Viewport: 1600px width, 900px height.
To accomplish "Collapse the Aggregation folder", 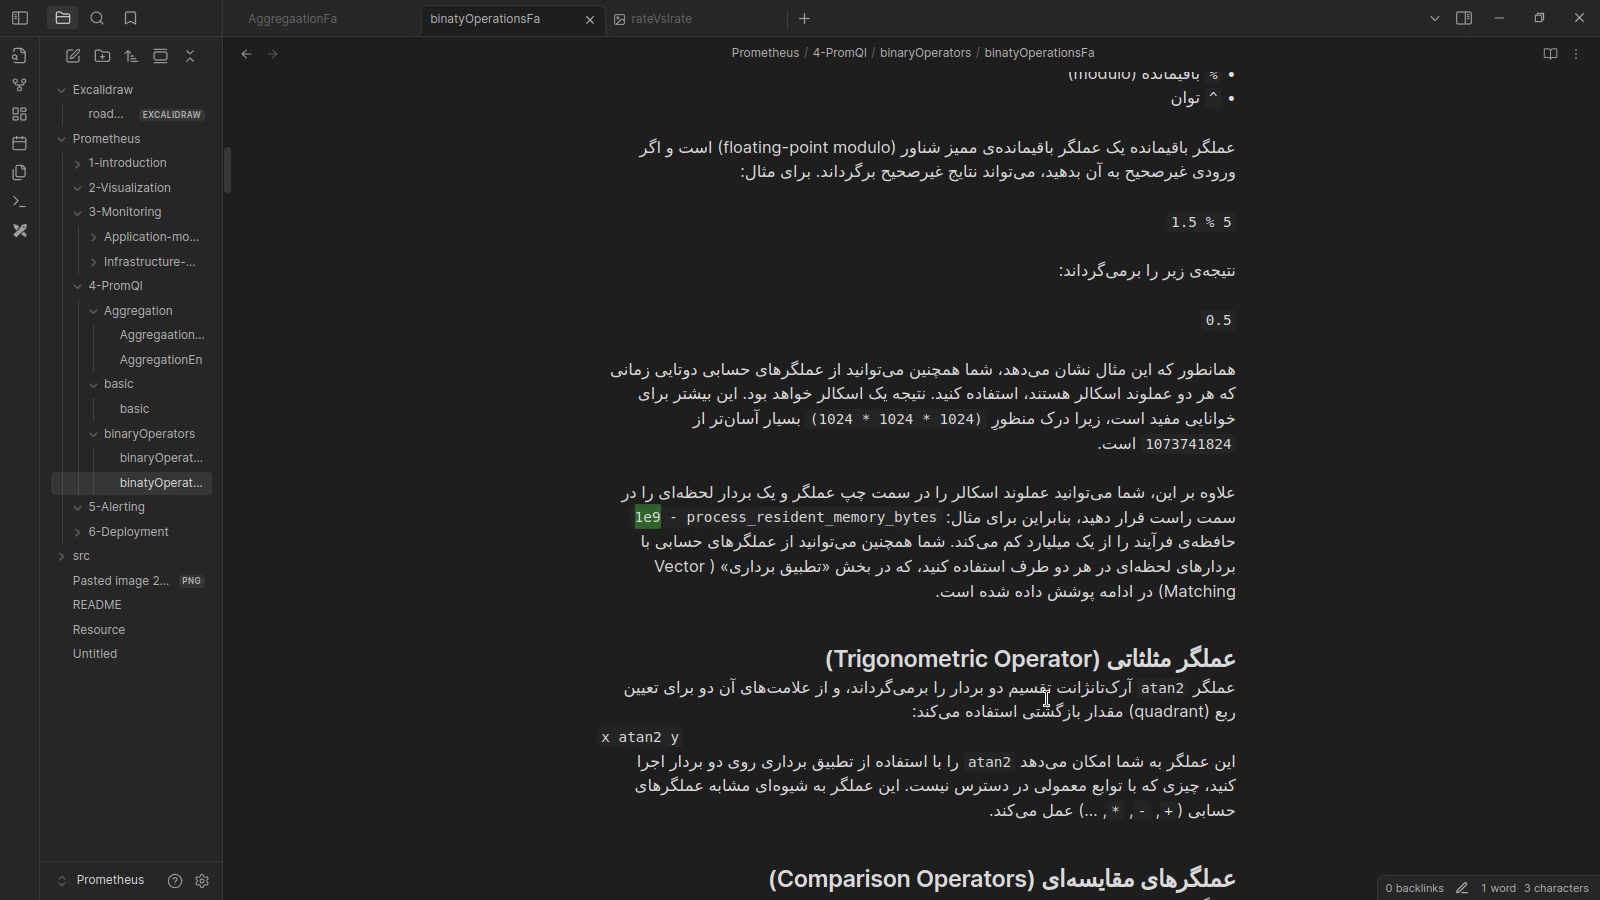I will (x=94, y=311).
